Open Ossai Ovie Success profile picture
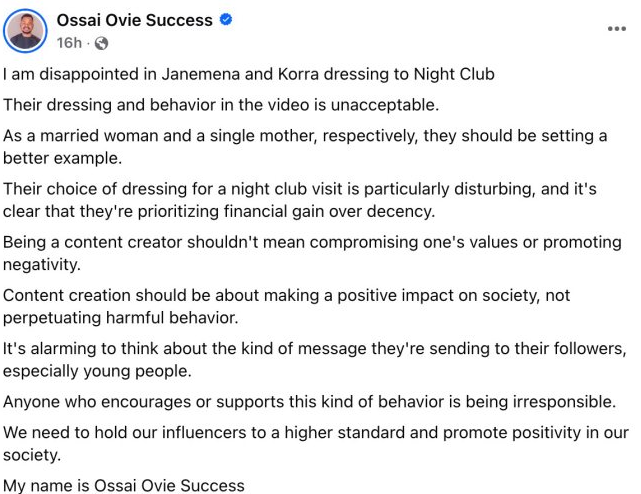Image resolution: width=641 pixels, height=494 pixels. [26, 31]
